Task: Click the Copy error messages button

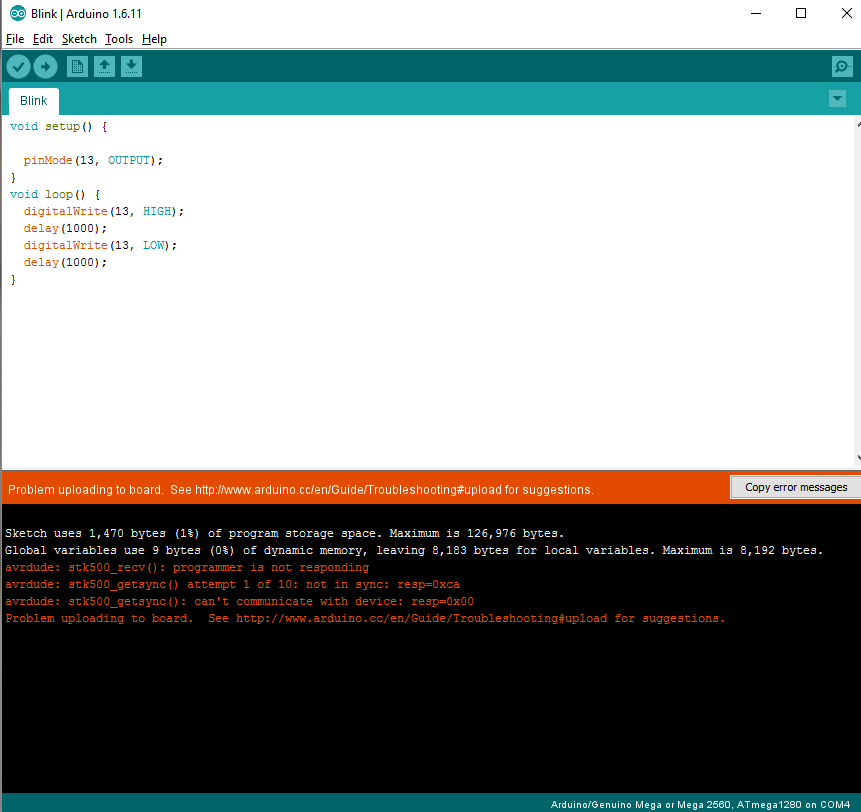Action: click(x=796, y=488)
